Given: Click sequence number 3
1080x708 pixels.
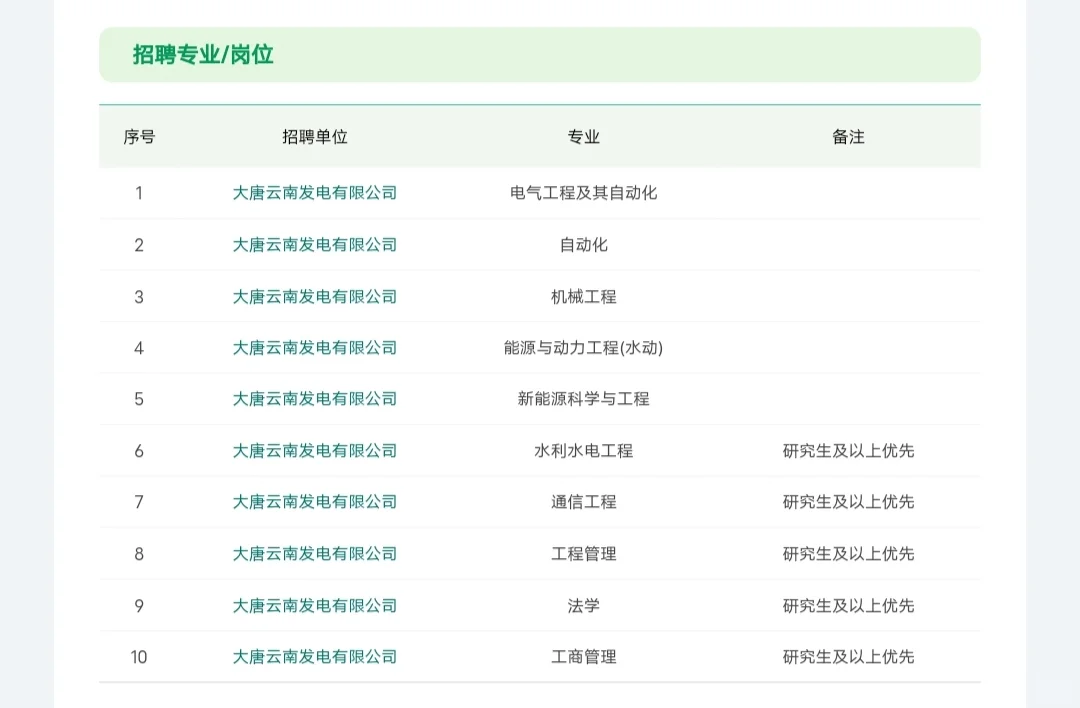Looking at the screenshot, I should [x=139, y=297].
